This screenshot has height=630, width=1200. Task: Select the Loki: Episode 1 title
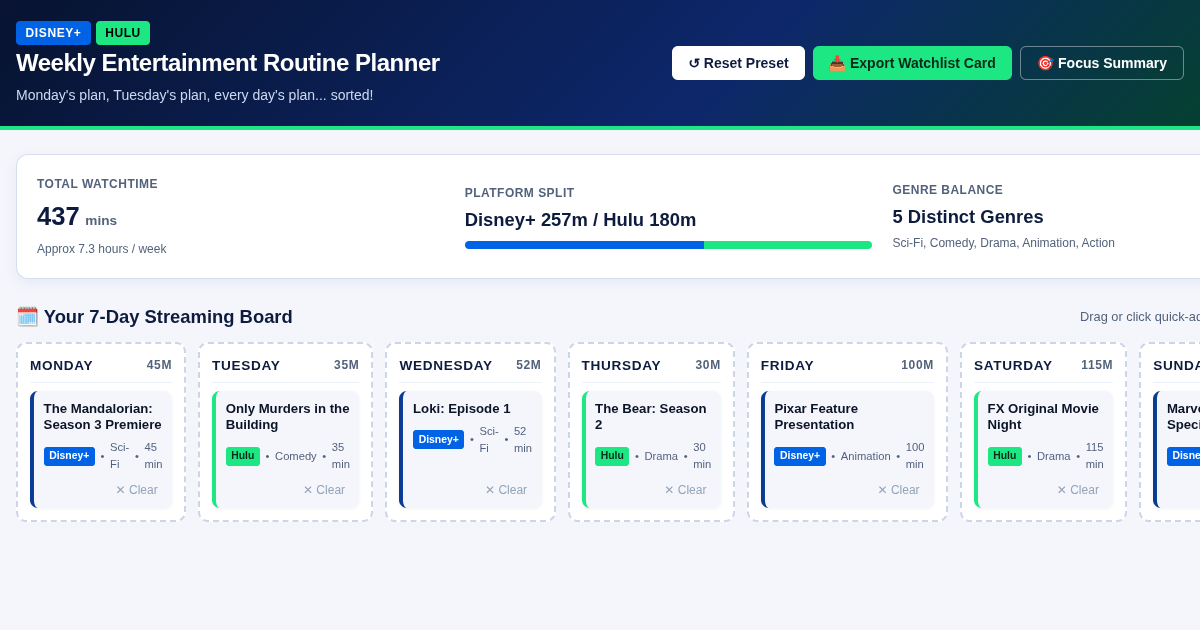(462, 409)
